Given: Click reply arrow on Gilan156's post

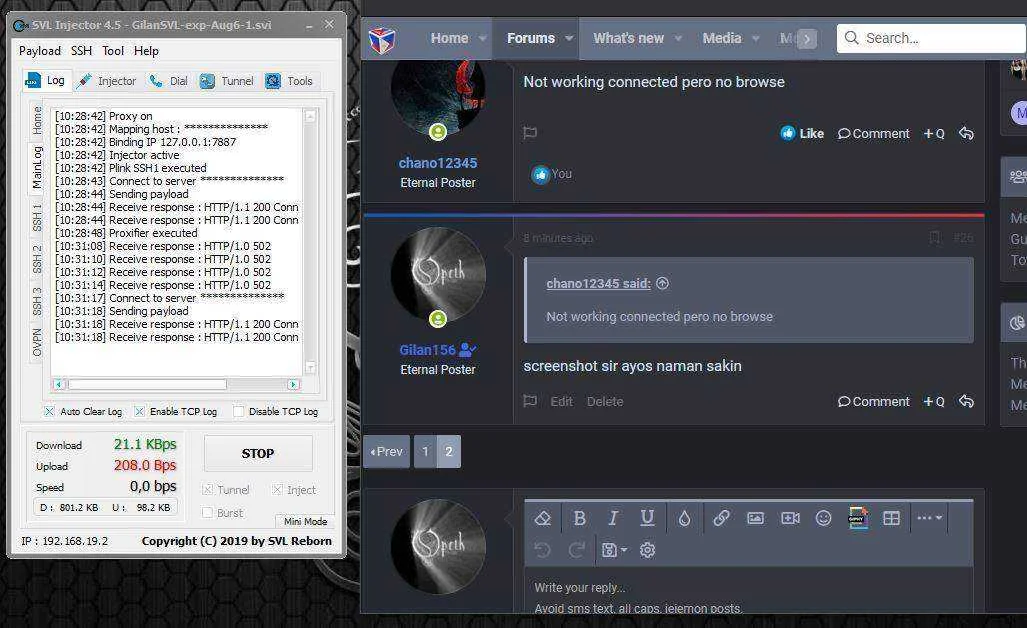Looking at the screenshot, I should [x=966, y=401].
